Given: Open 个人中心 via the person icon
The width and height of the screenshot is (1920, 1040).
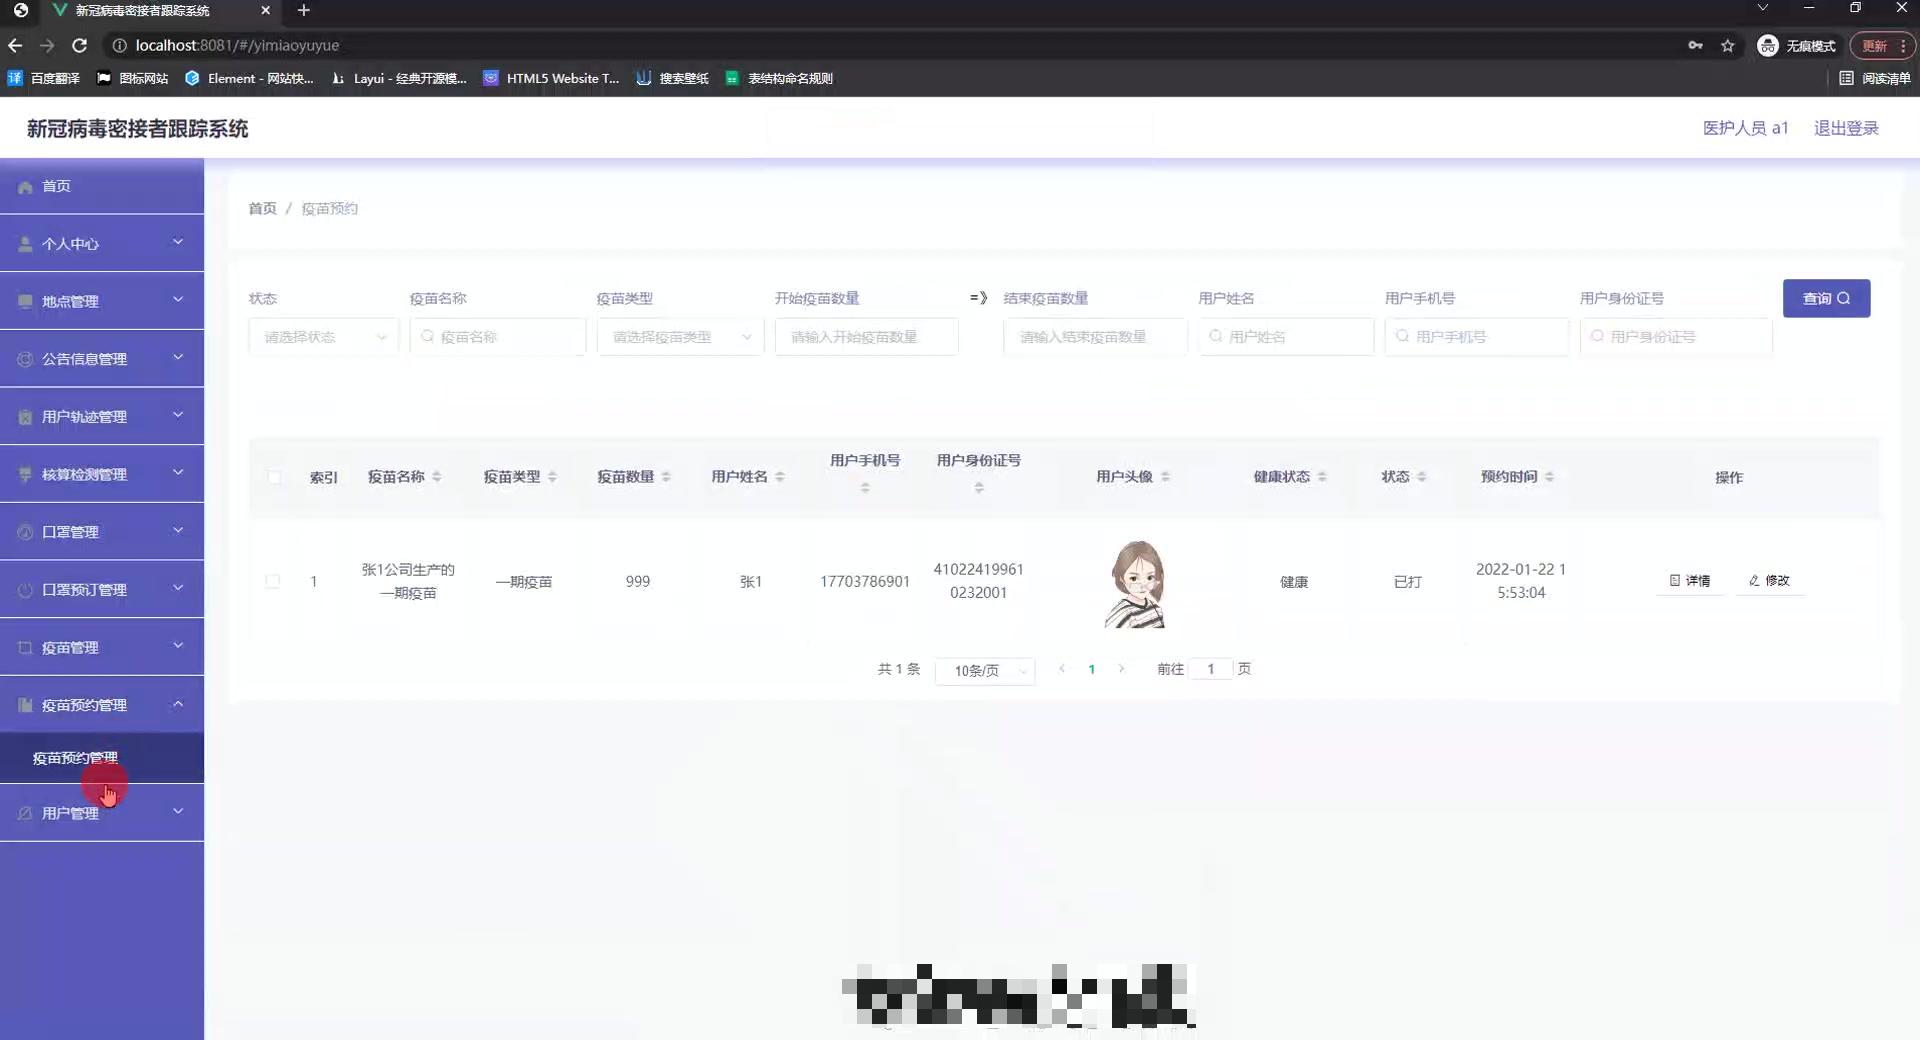Looking at the screenshot, I should pos(24,243).
